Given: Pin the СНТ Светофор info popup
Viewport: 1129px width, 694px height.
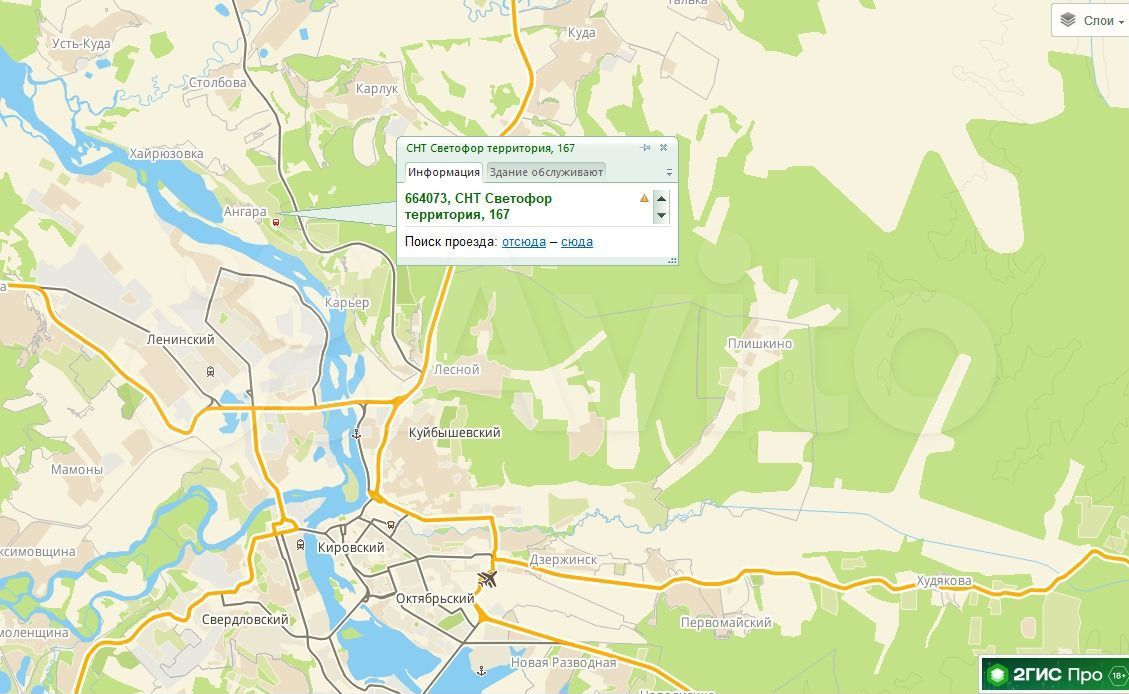Looking at the screenshot, I should [x=645, y=148].
